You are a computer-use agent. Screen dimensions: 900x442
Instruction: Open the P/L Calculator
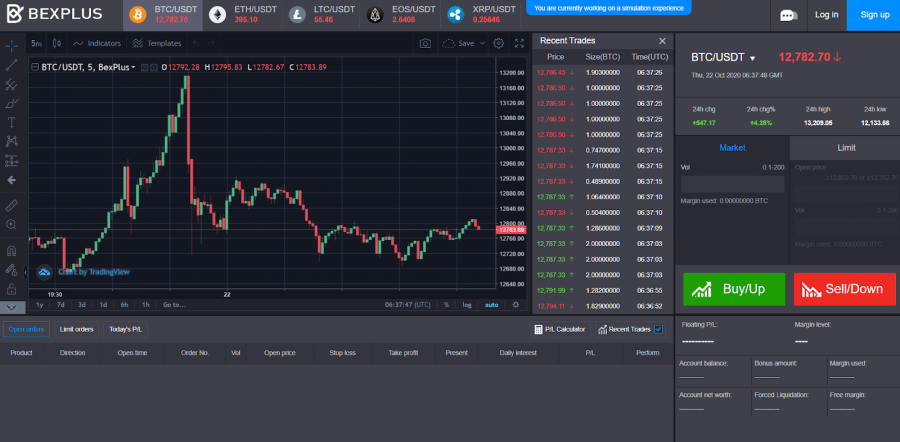(560, 329)
